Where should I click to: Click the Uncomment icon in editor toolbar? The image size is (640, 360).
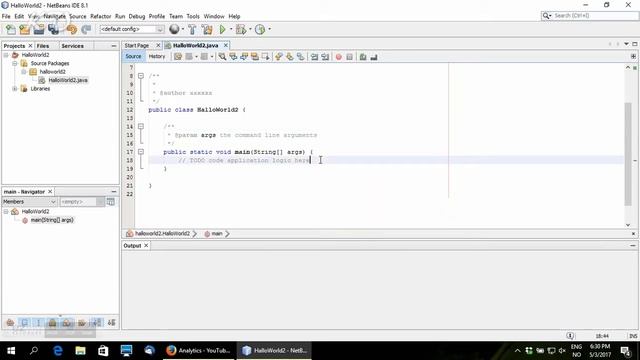click(374, 57)
